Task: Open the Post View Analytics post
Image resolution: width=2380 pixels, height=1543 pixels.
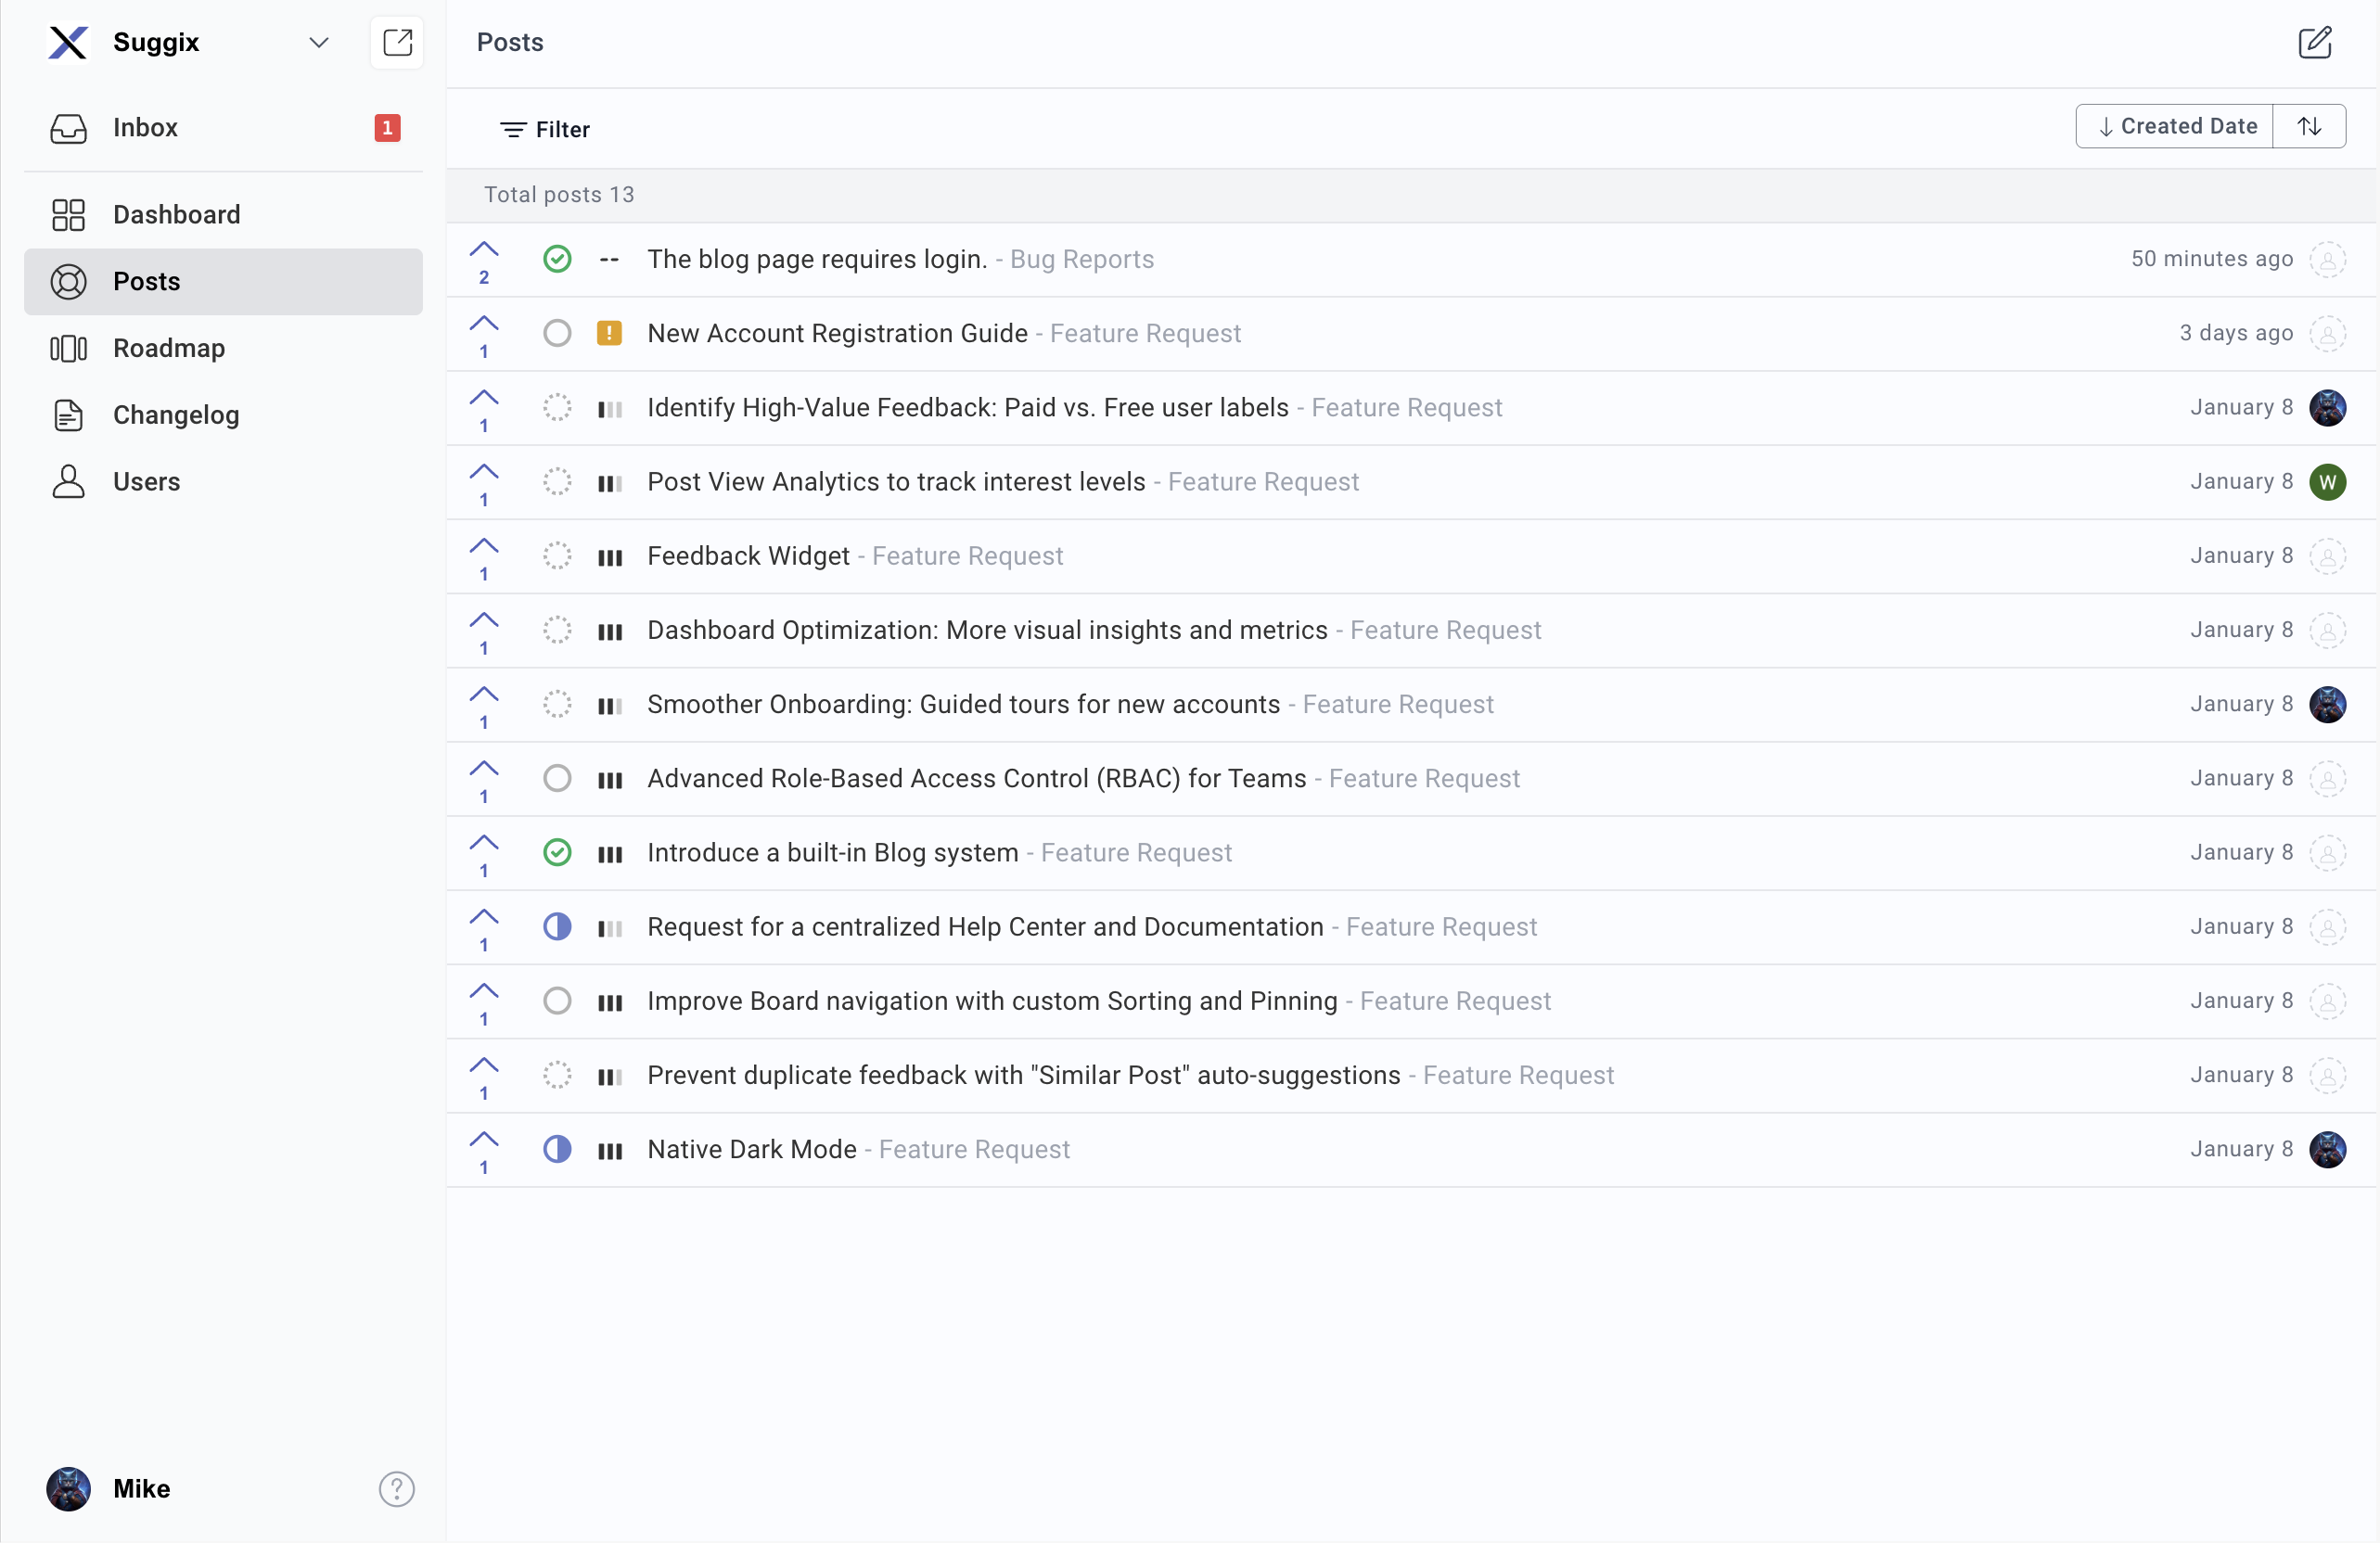Action: (x=895, y=482)
